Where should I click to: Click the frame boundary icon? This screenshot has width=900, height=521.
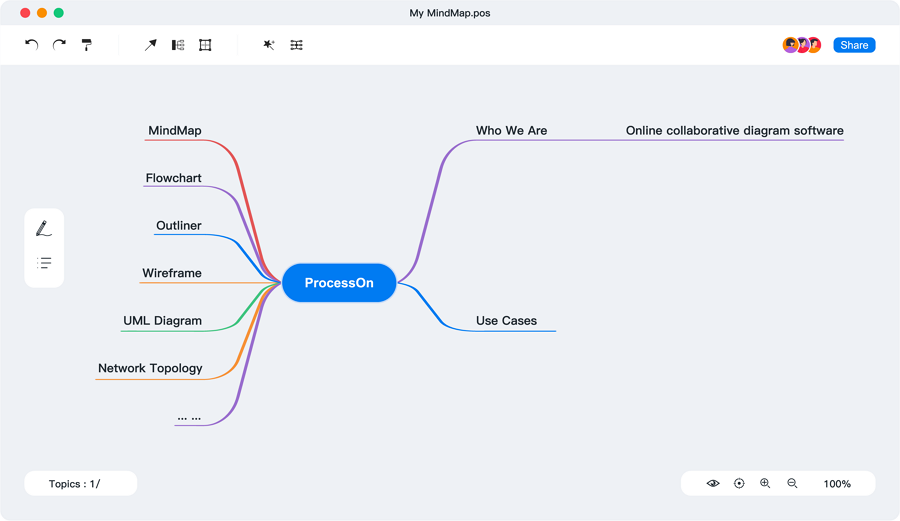(205, 45)
